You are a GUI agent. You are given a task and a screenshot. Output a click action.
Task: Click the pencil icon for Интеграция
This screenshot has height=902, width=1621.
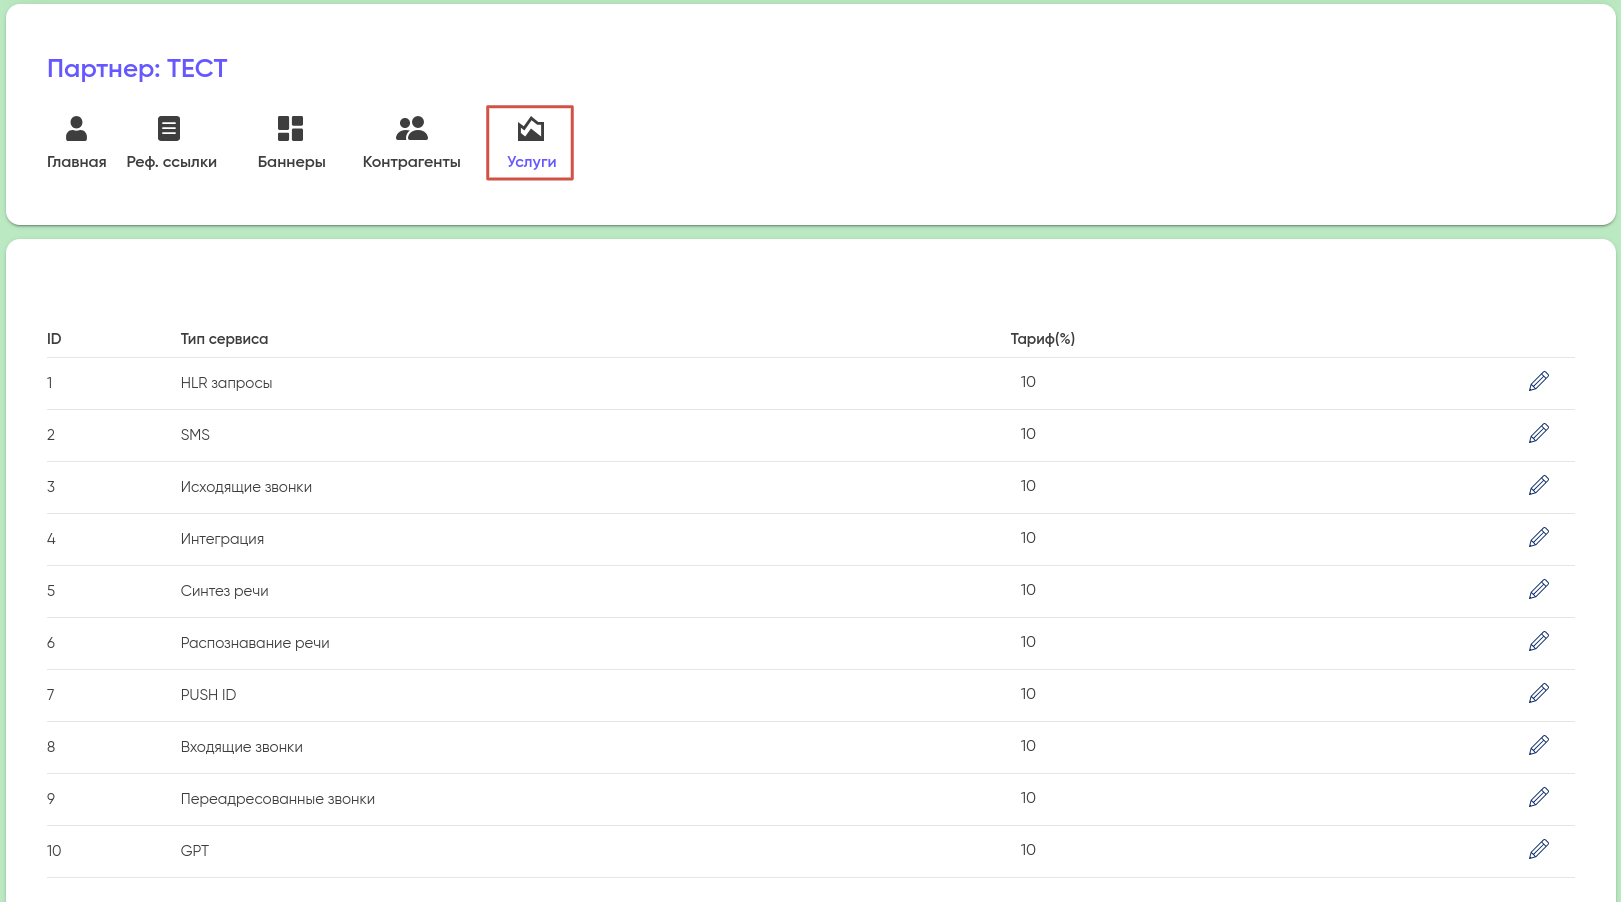(x=1538, y=537)
